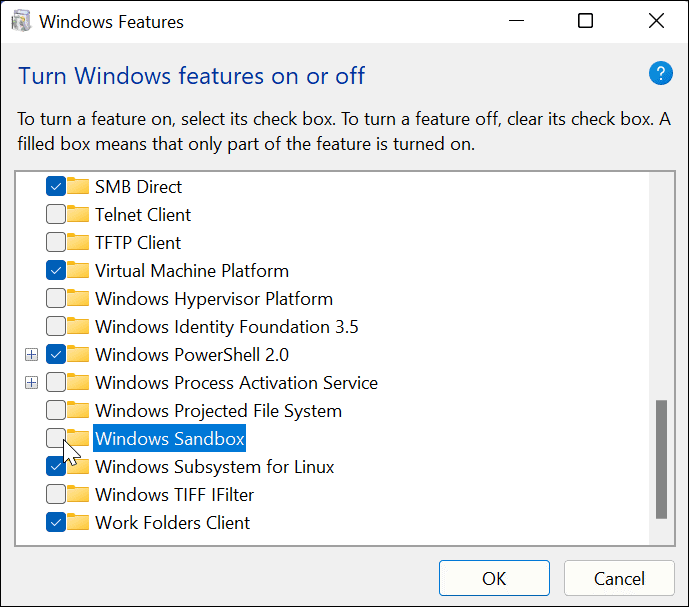The height and width of the screenshot is (607, 689).
Task: Close the Windows Features dialog
Action: point(656,21)
